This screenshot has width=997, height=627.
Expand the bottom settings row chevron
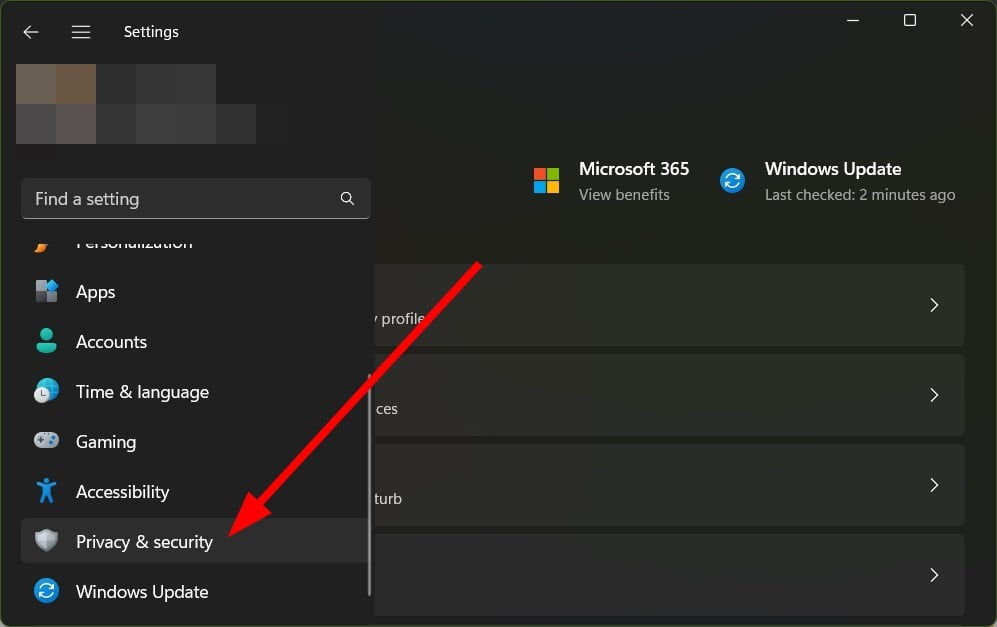pos(934,575)
